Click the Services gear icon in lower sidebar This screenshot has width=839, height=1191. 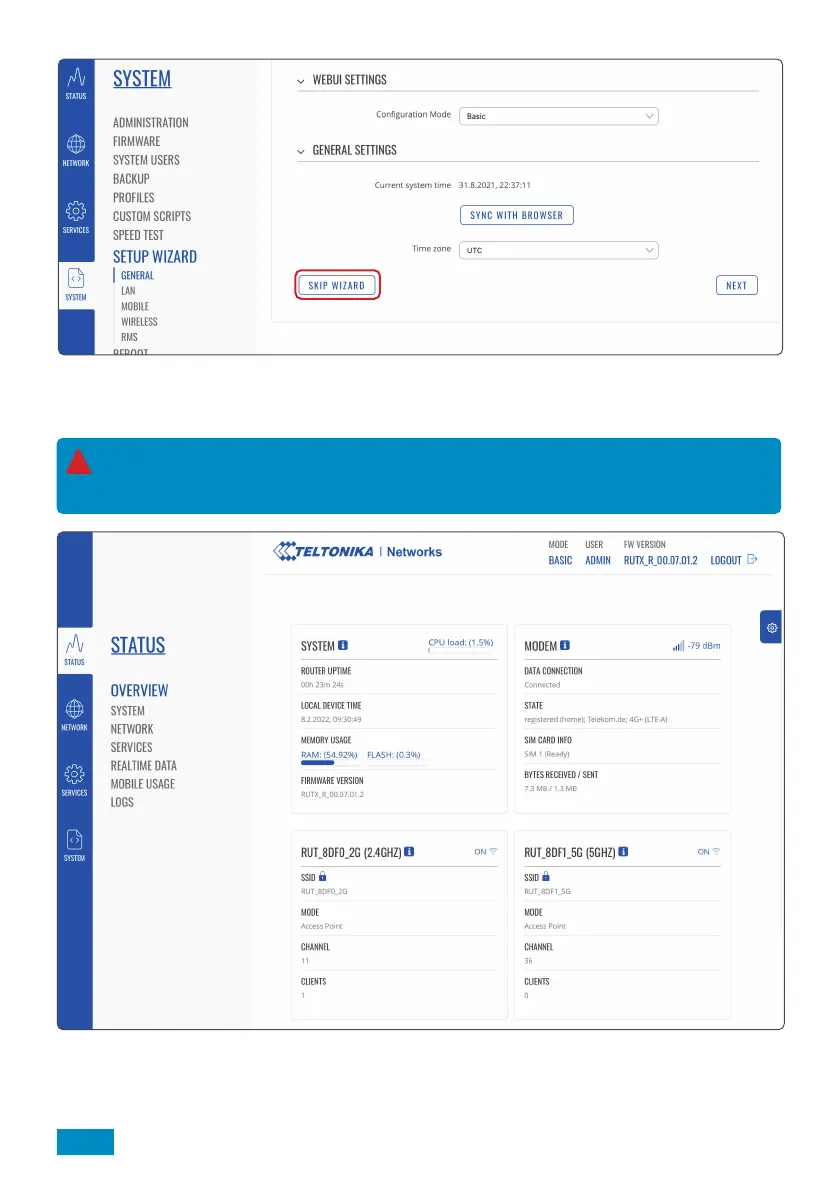(74, 778)
